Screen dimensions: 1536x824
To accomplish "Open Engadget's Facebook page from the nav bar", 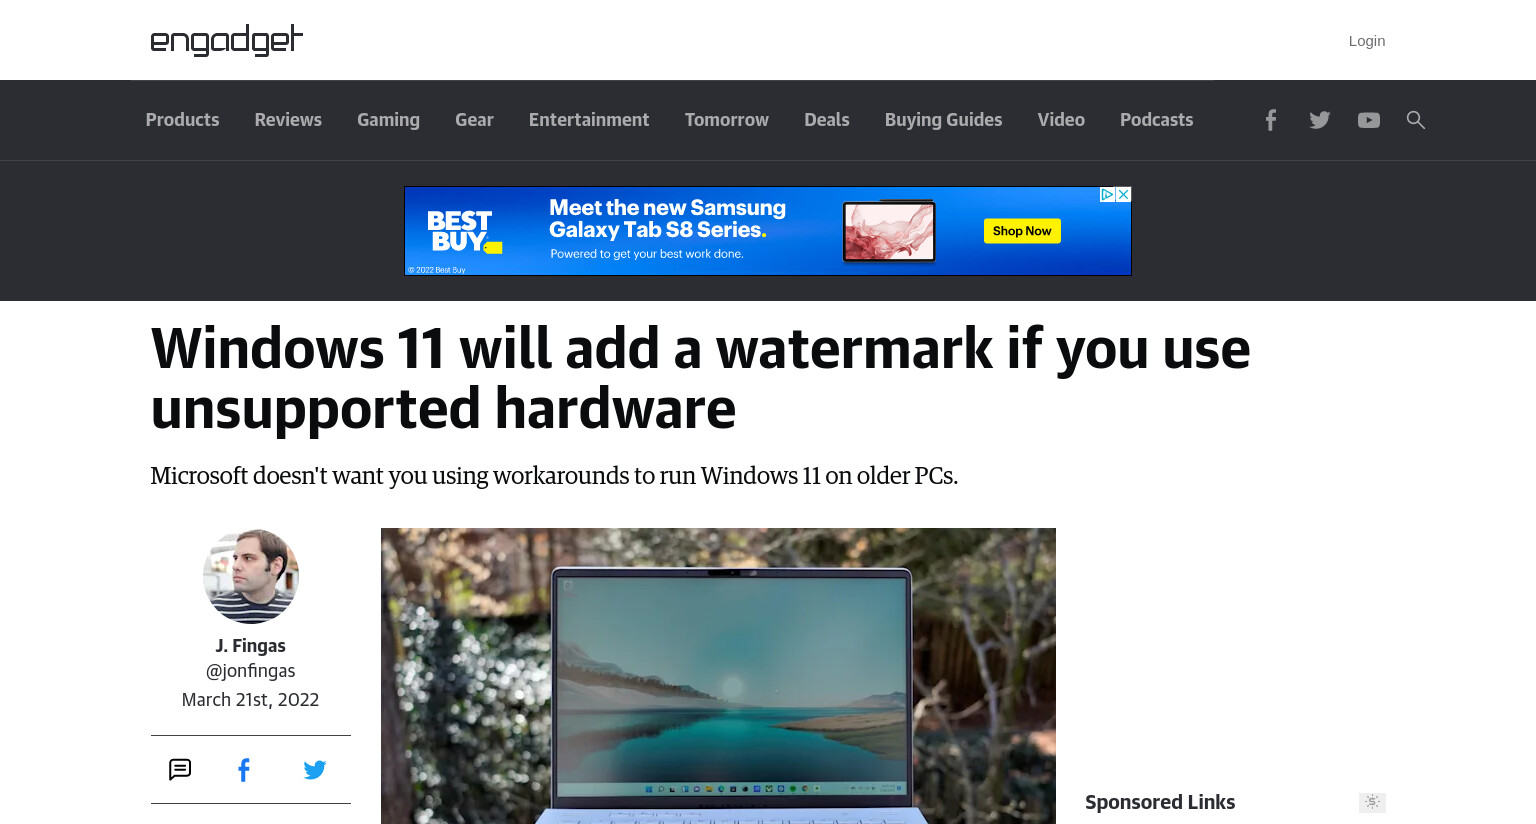I will point(1270,120).
